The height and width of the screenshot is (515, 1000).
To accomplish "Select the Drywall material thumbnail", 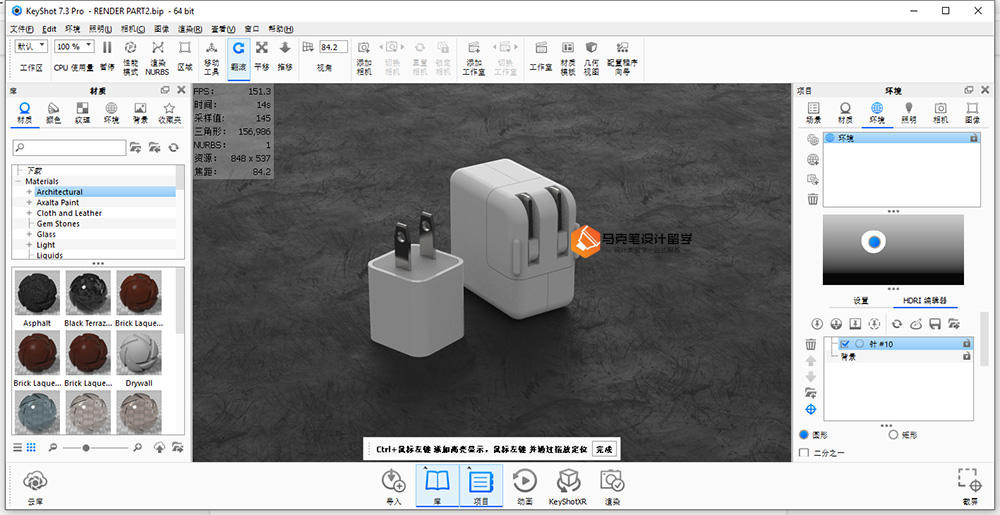I will (139, 352).
